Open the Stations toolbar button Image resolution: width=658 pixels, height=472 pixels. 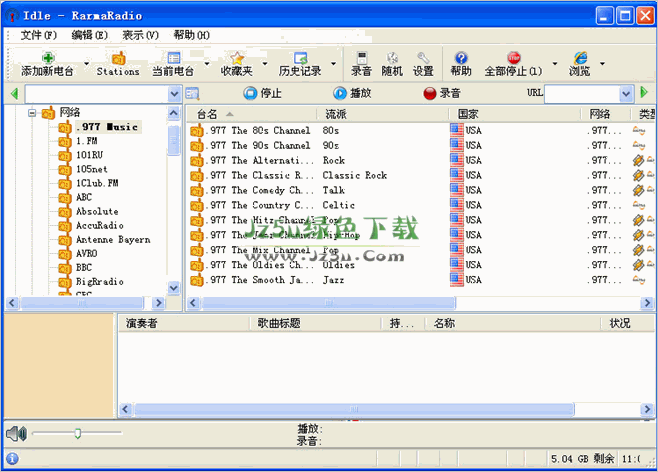click(x=118, y=64)
